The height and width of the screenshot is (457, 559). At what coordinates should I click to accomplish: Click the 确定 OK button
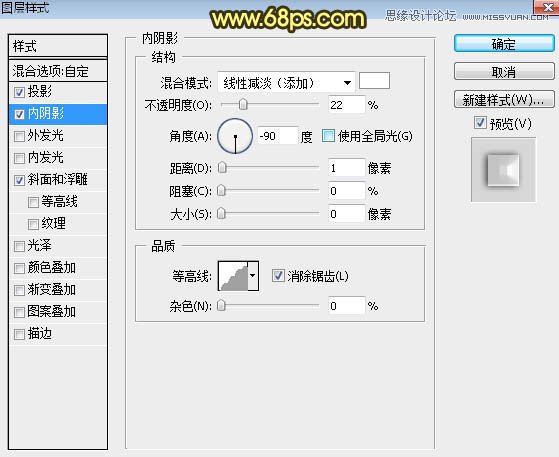point(504,43)
